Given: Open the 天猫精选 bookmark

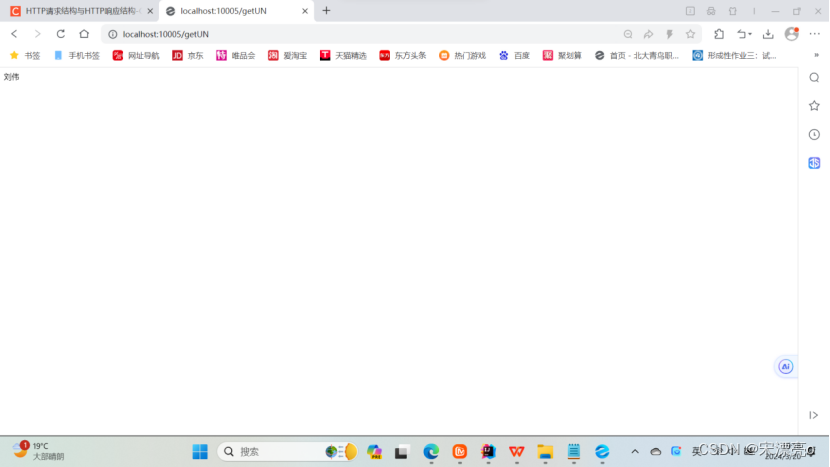Looking at the screenshot, I should point(344,55).
